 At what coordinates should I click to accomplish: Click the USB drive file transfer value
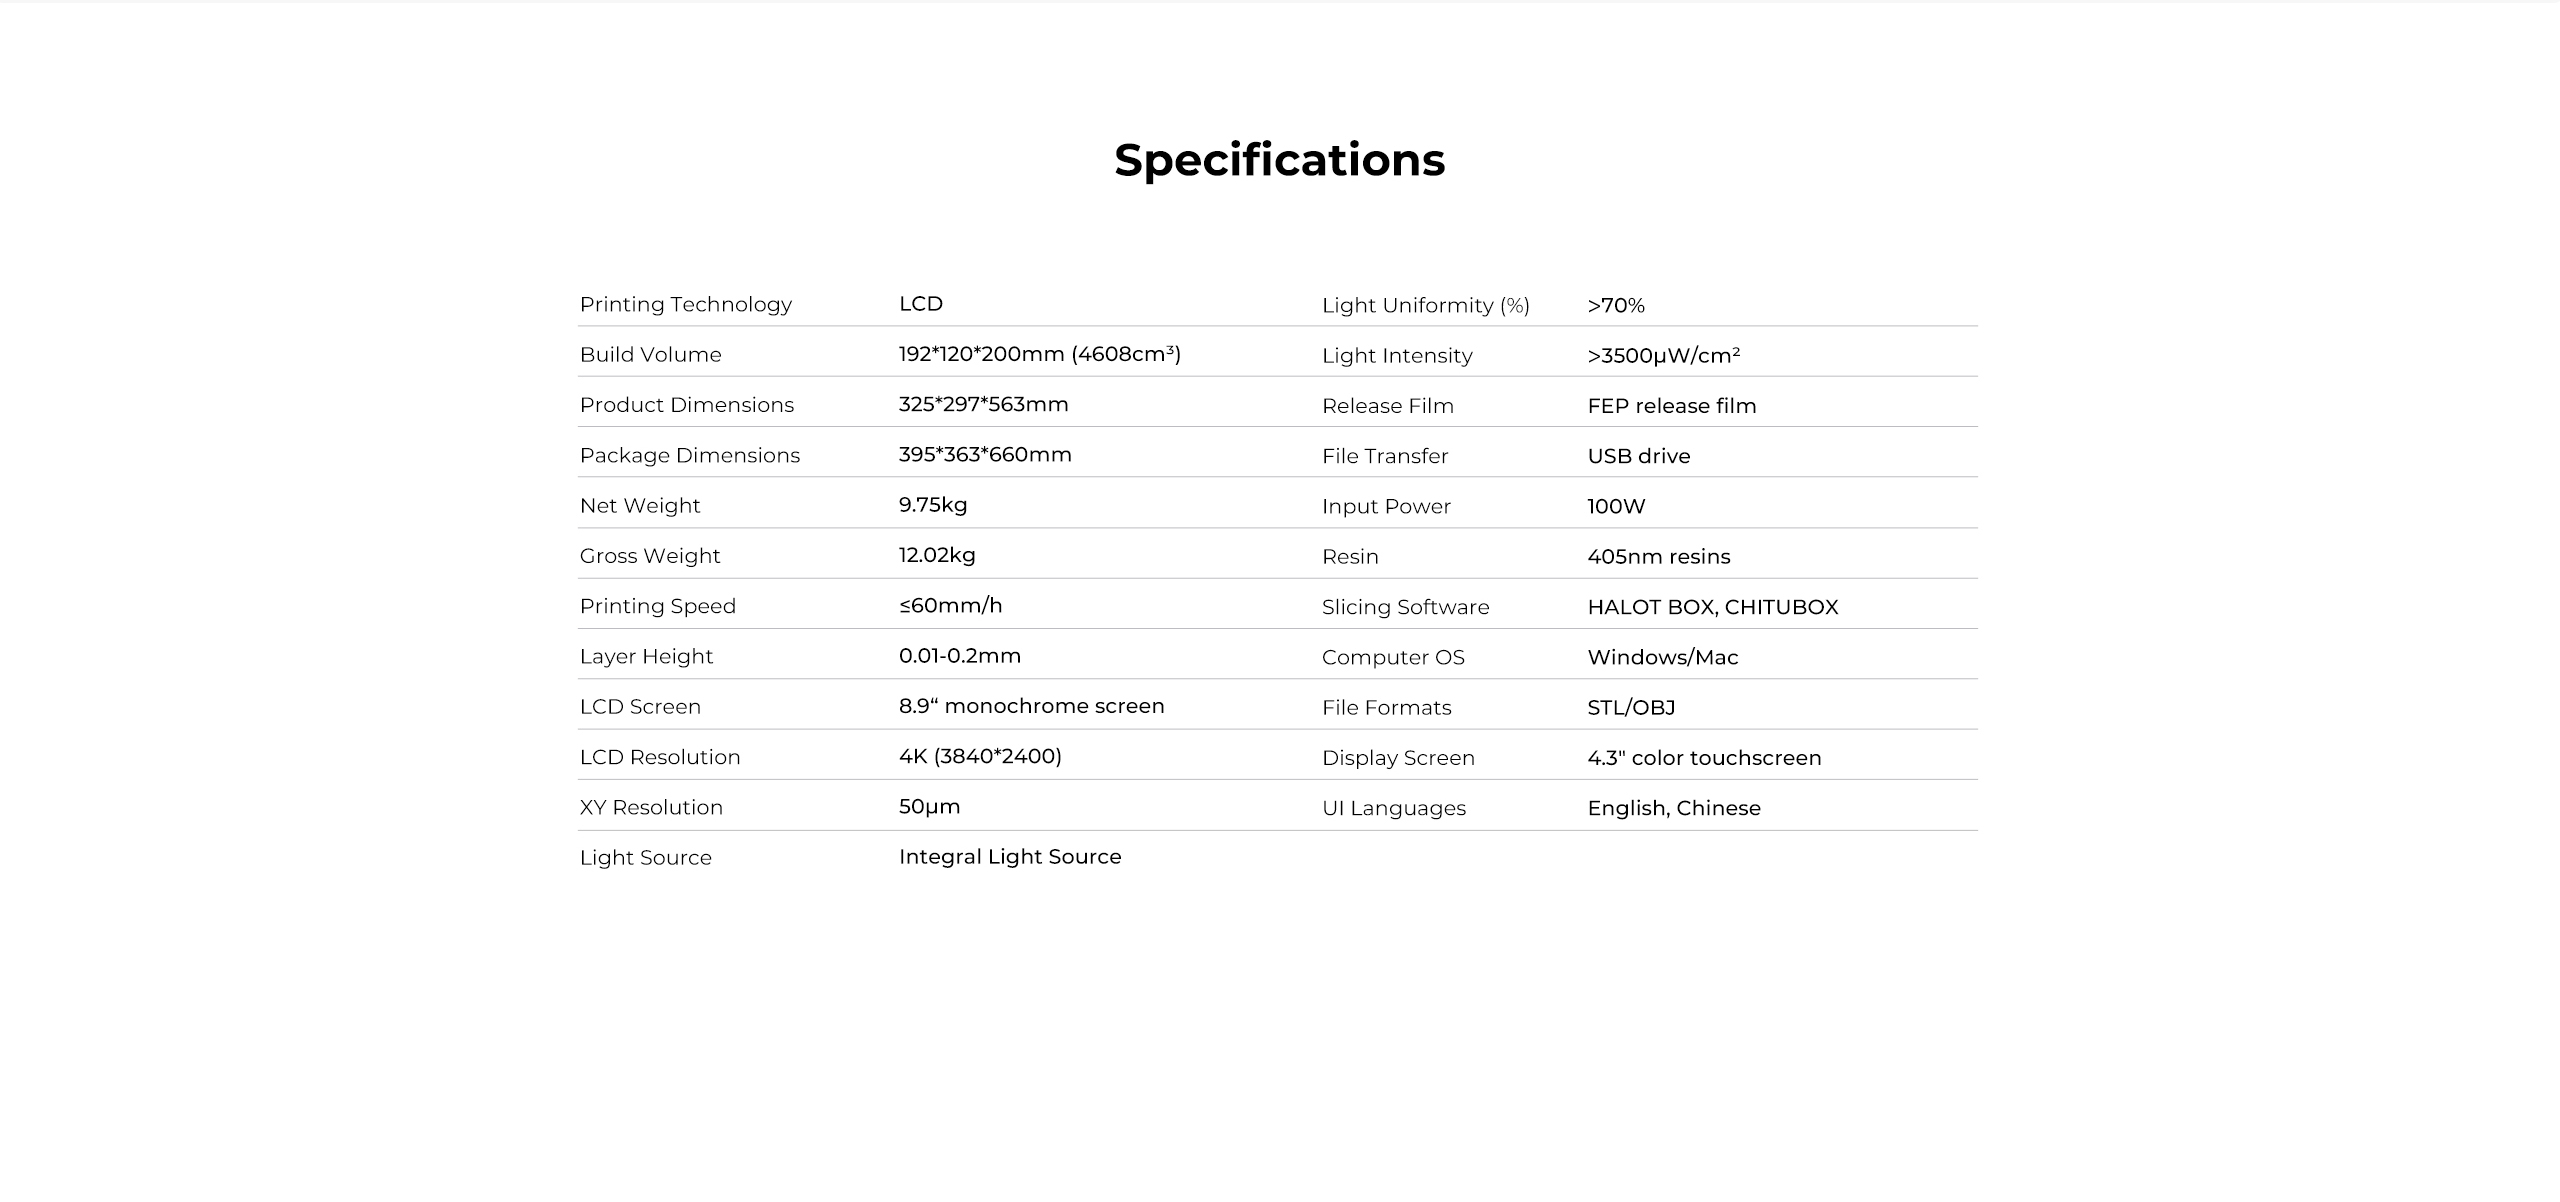[x=1638, y=456]
